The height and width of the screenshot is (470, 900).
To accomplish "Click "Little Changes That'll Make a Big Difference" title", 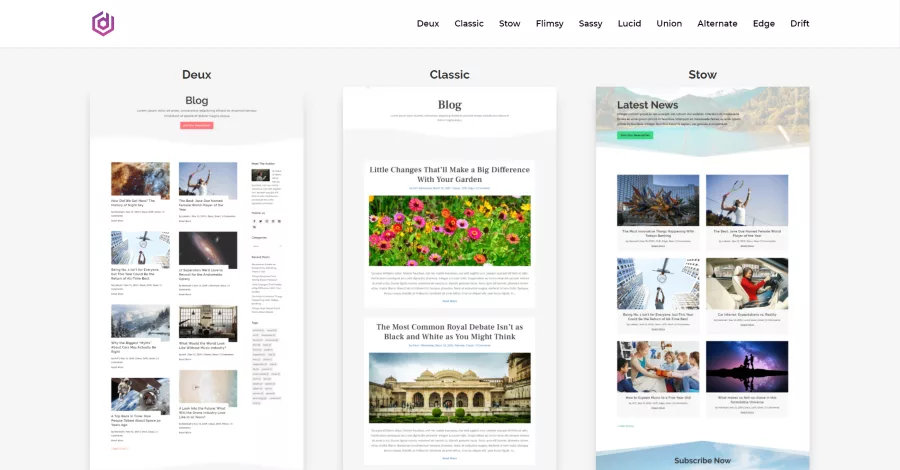I will click(449, 174).
